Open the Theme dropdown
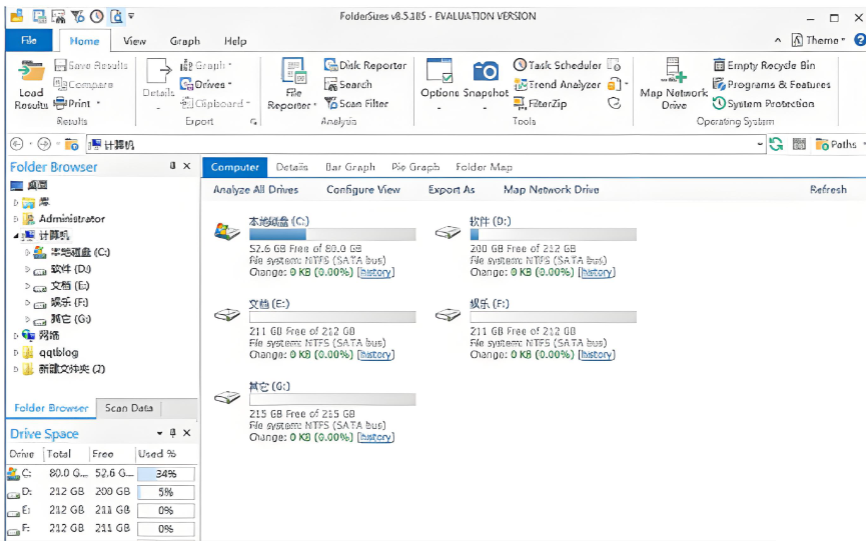This screenshot has height=547, width=866. pos(818,41)
